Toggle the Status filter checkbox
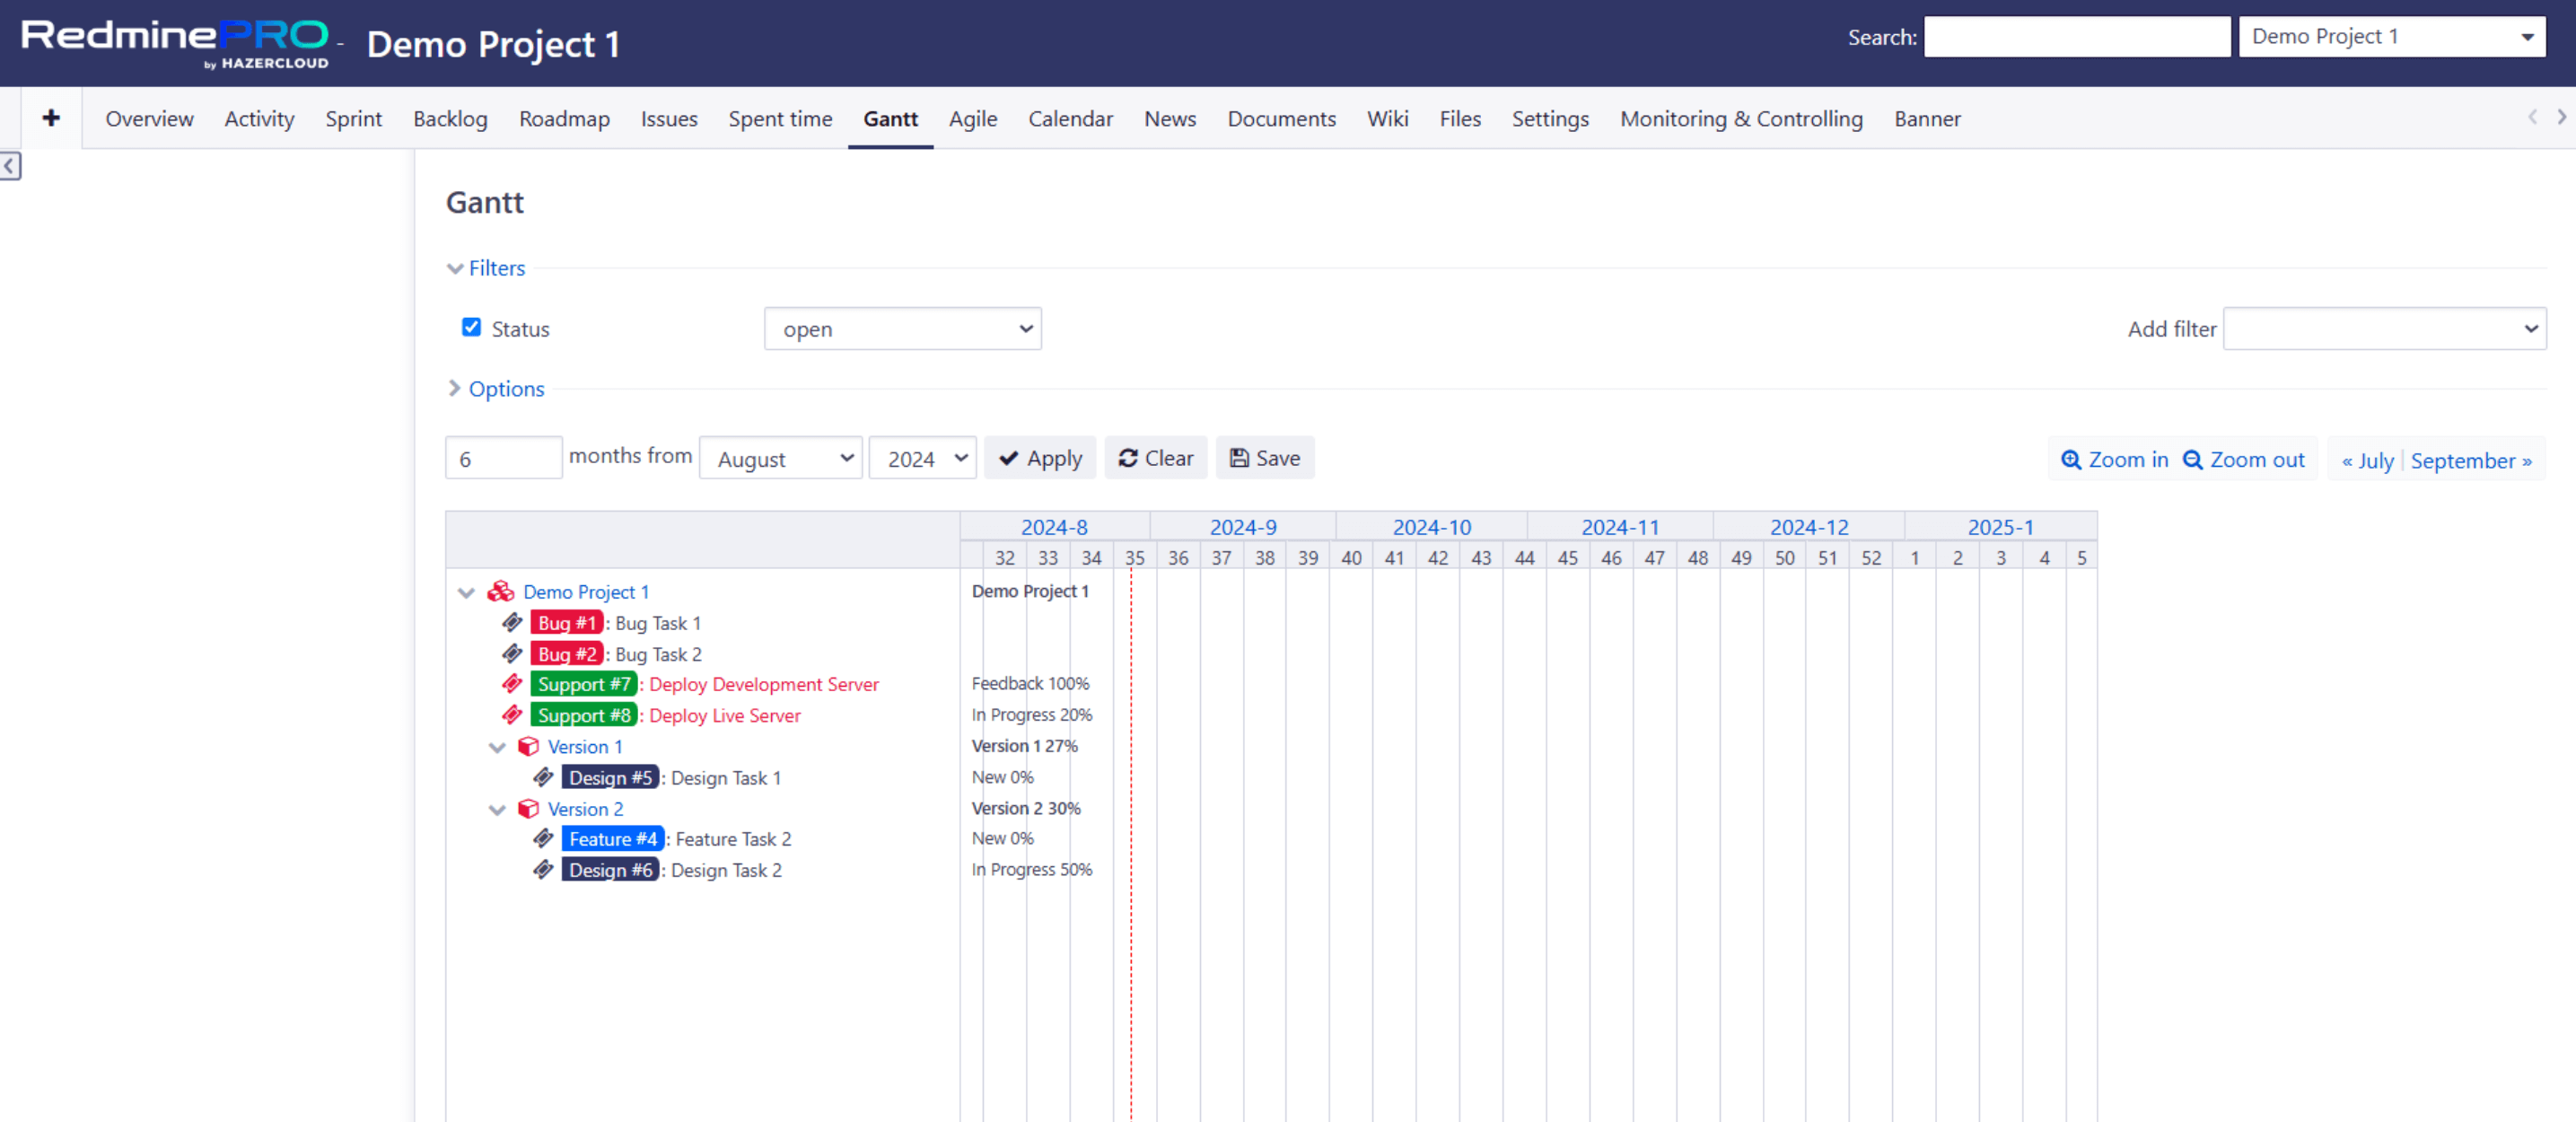 point(471,327)
